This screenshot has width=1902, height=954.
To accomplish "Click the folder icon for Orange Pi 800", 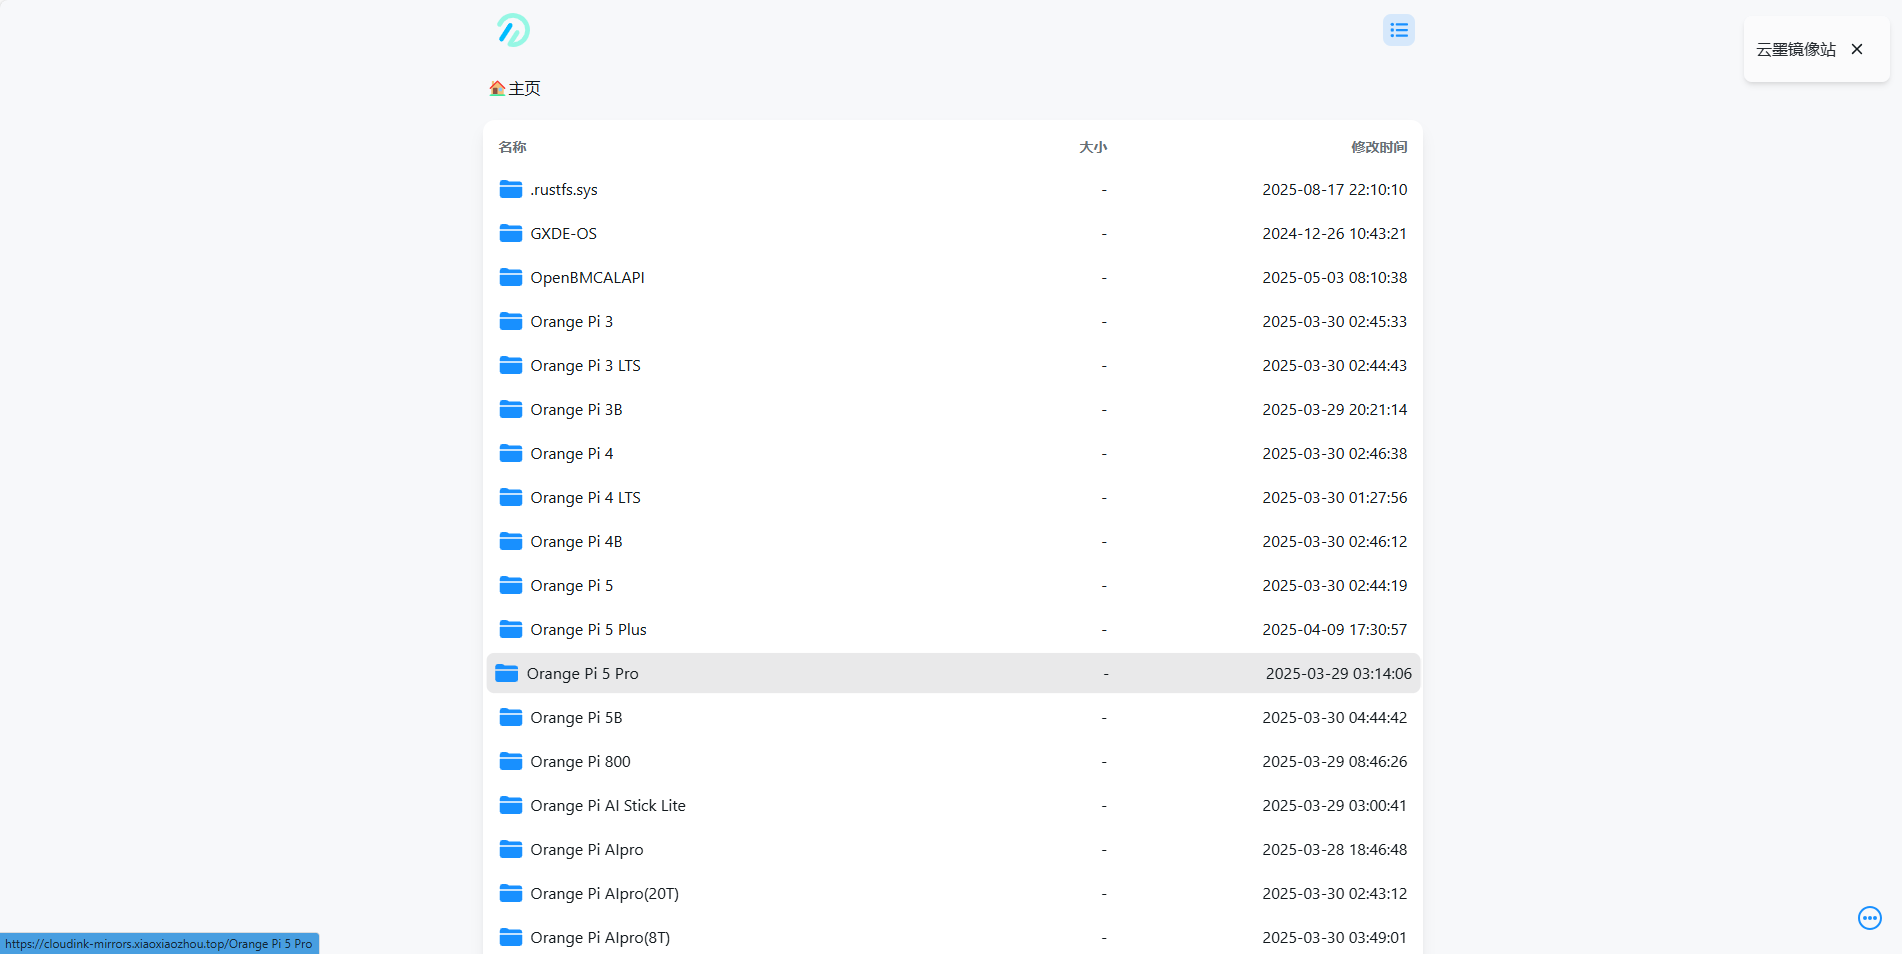I will click(x=511, y=761).
